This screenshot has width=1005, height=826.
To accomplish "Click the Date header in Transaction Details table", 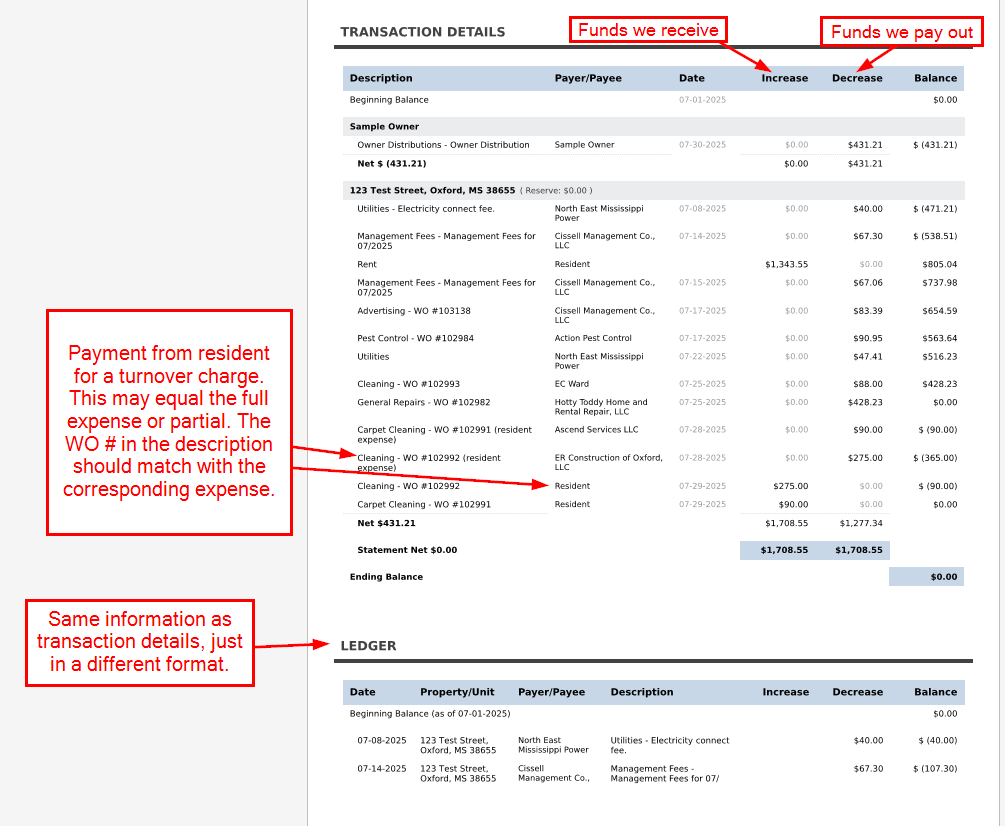I will [691, 78].
